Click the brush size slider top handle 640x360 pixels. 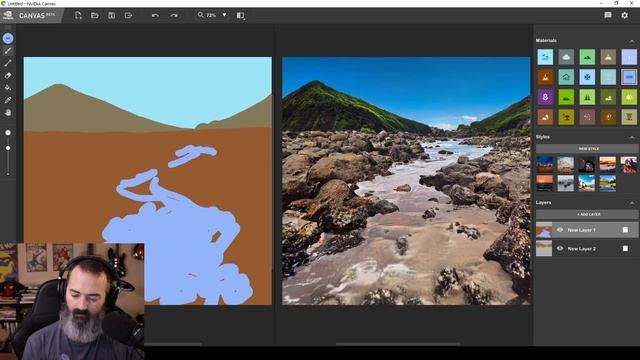click(8, 133)
